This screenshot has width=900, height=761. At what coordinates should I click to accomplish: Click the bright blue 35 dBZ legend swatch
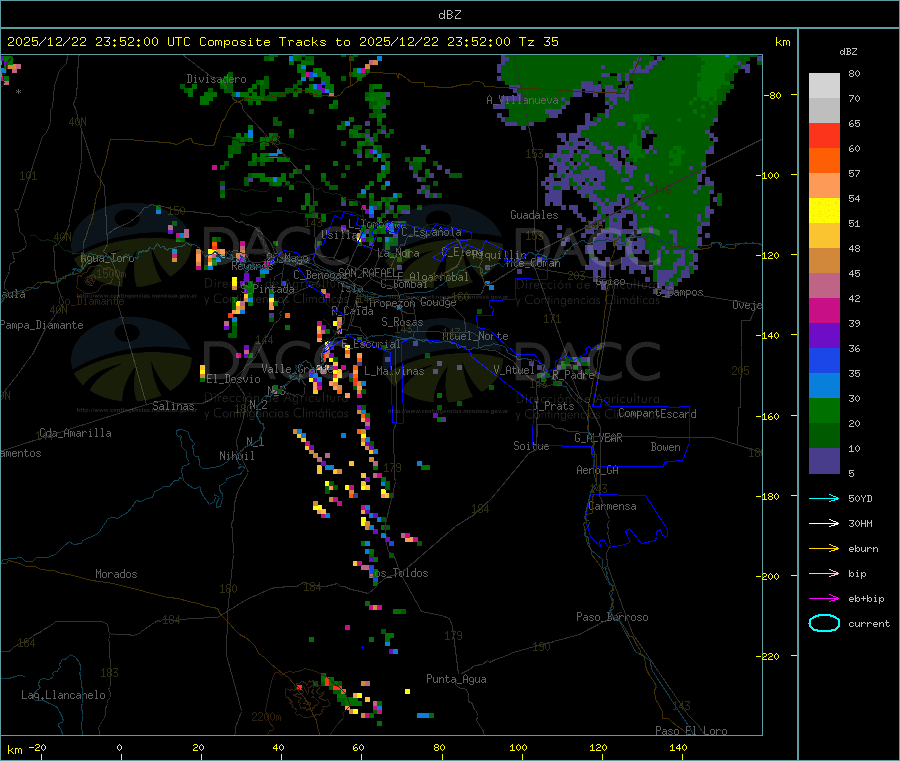tap(824, 360)
